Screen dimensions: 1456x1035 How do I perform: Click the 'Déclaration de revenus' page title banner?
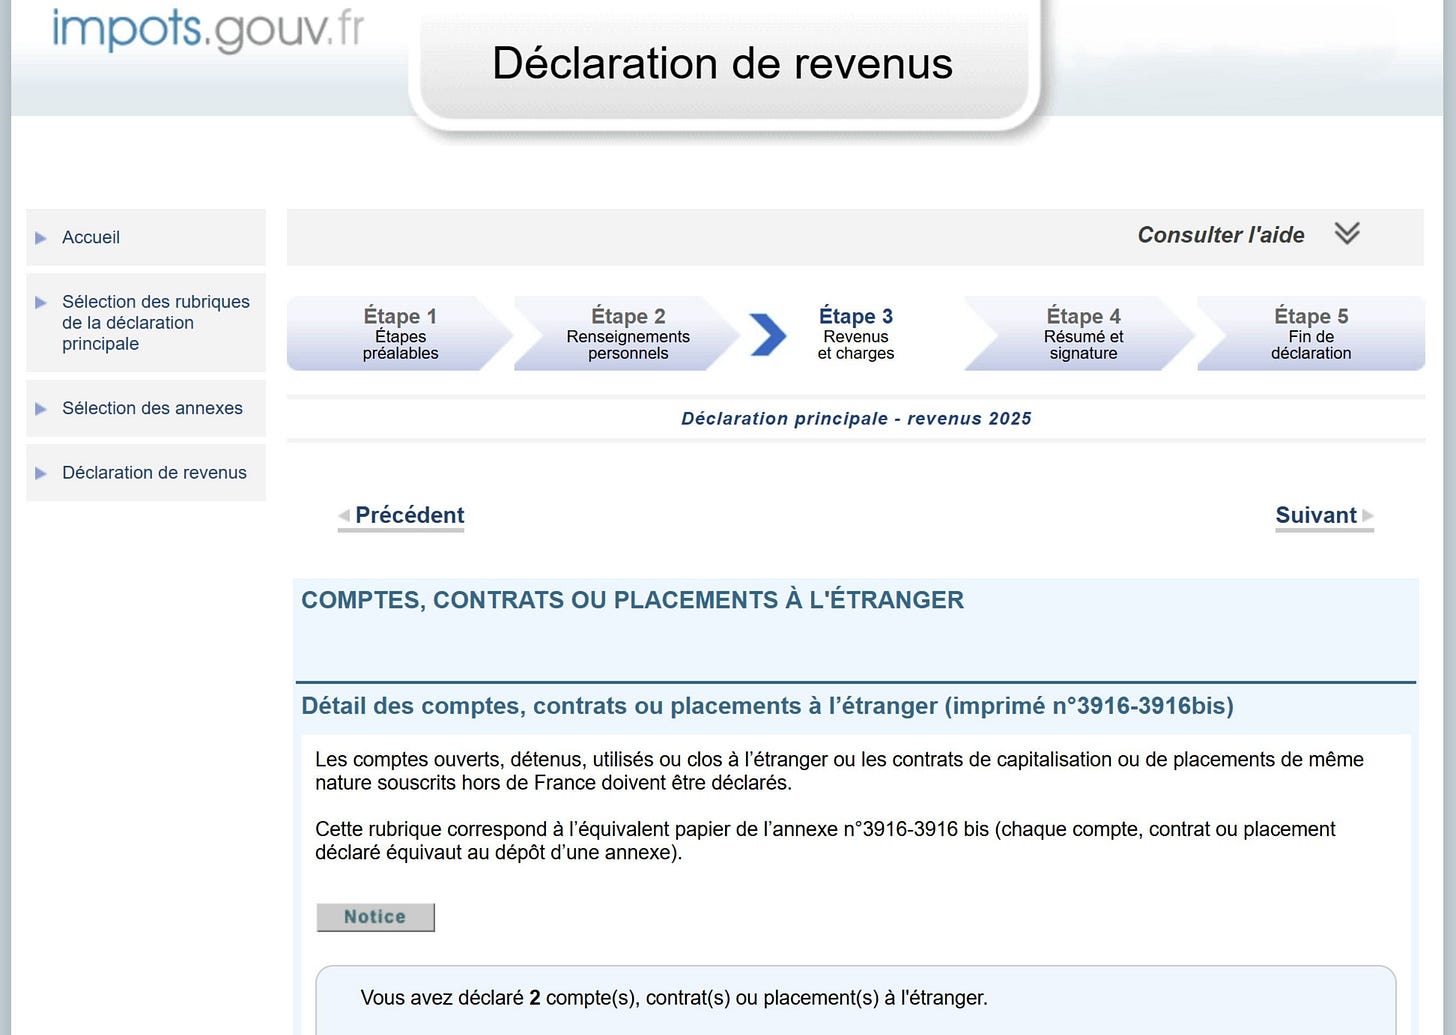(722, 63)
